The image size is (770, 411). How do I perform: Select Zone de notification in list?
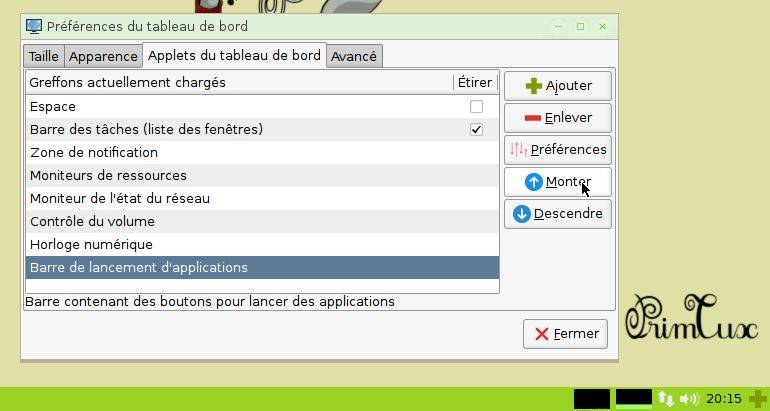(x=262, y=153)
